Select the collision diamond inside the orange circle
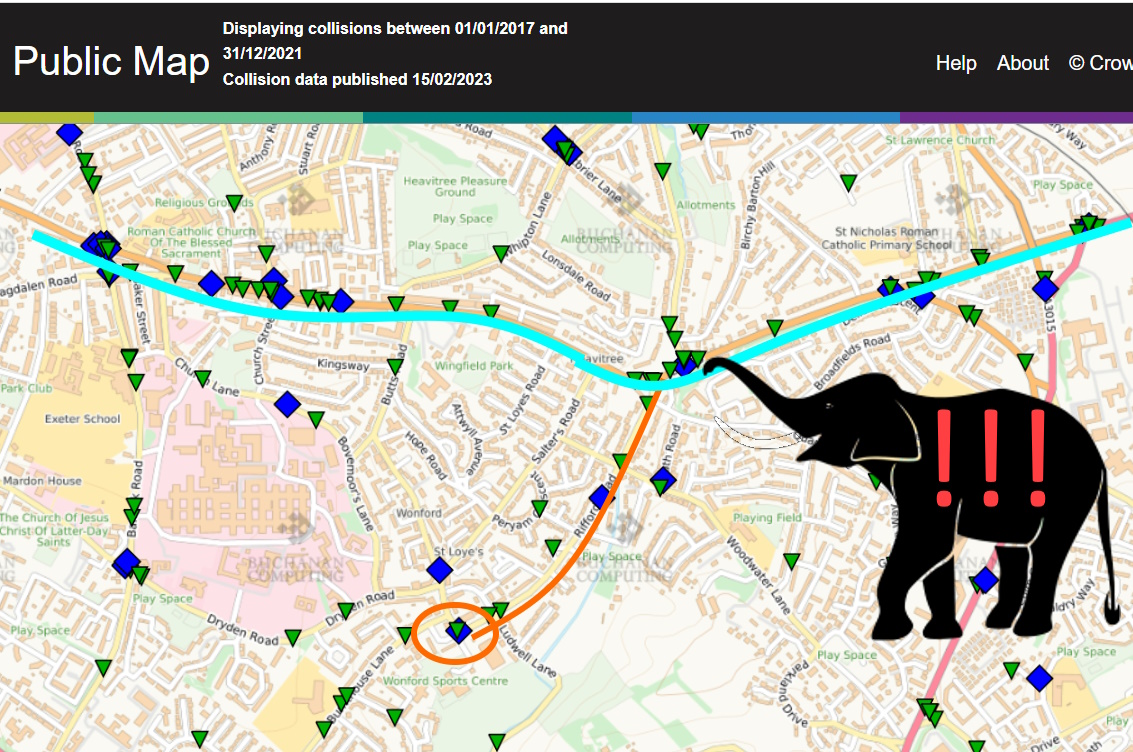Image resolution: width=1133 pixels, height=752 pixels. pos(458,630)
